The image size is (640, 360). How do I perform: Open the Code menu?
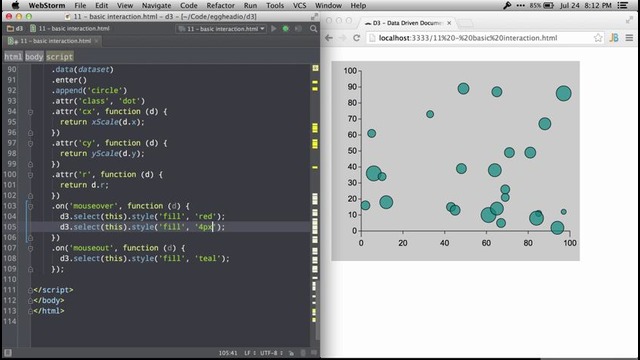[x=189, y=5]
